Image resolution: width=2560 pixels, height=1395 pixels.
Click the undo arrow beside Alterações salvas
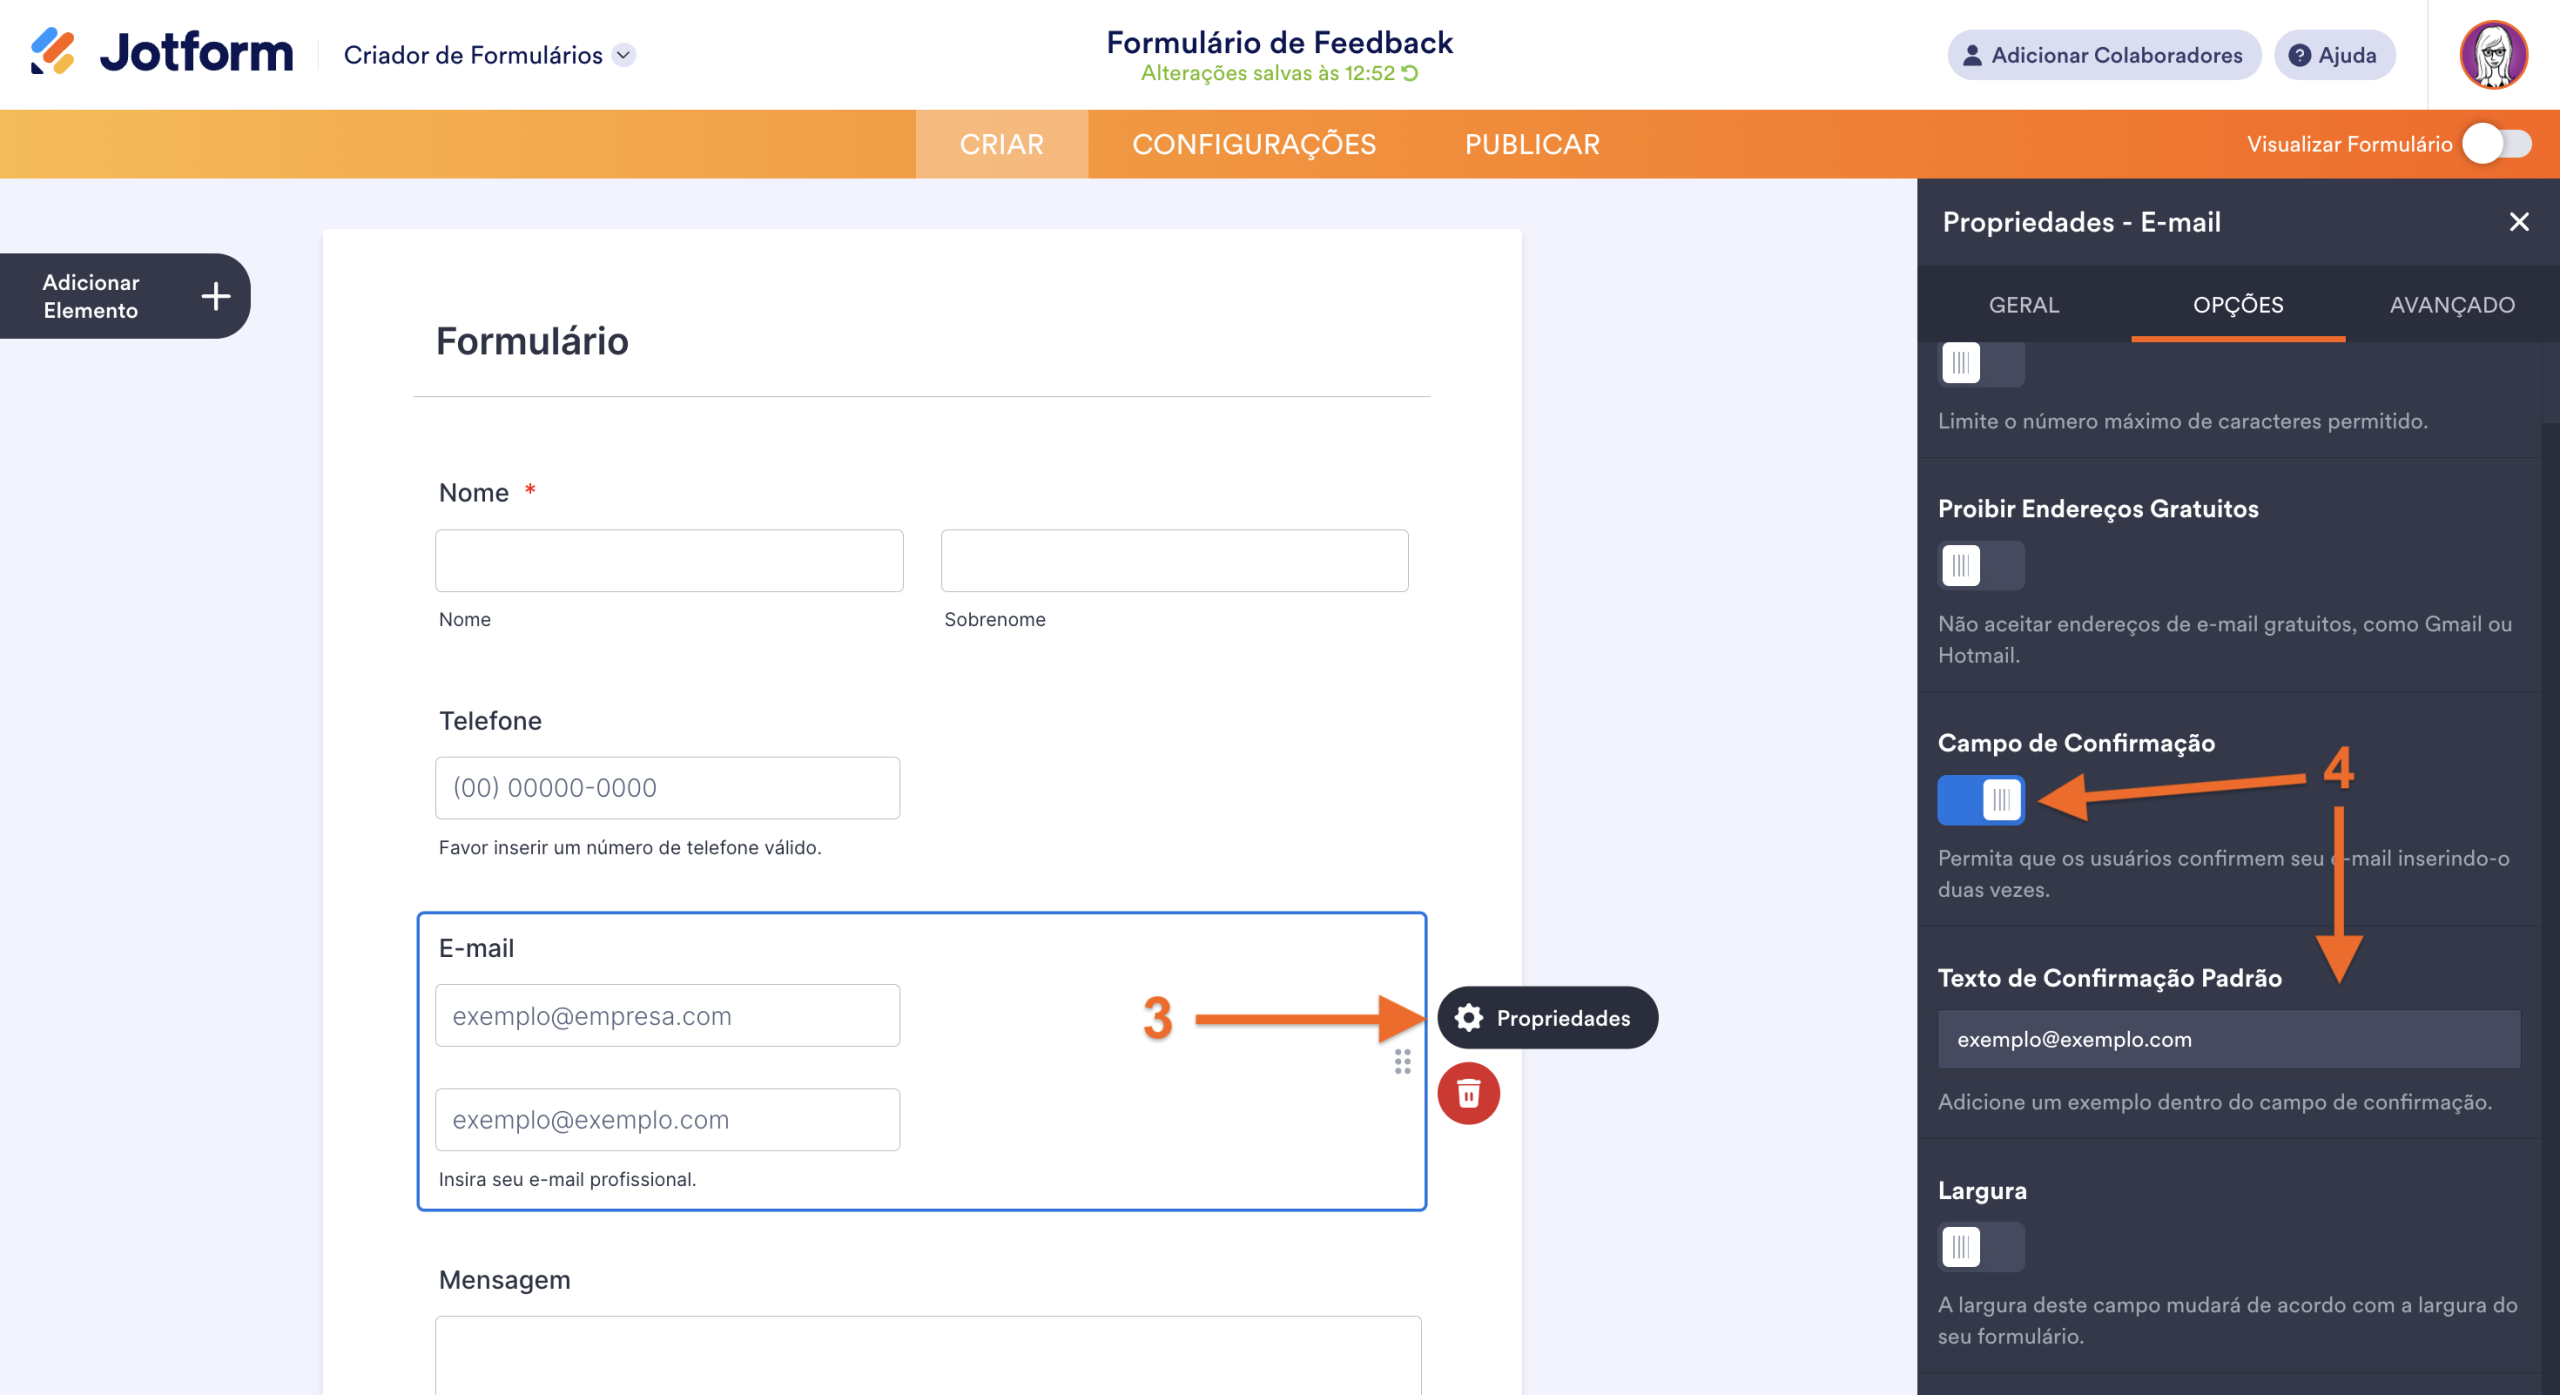pyautogui.click(x=1410, y=72)
